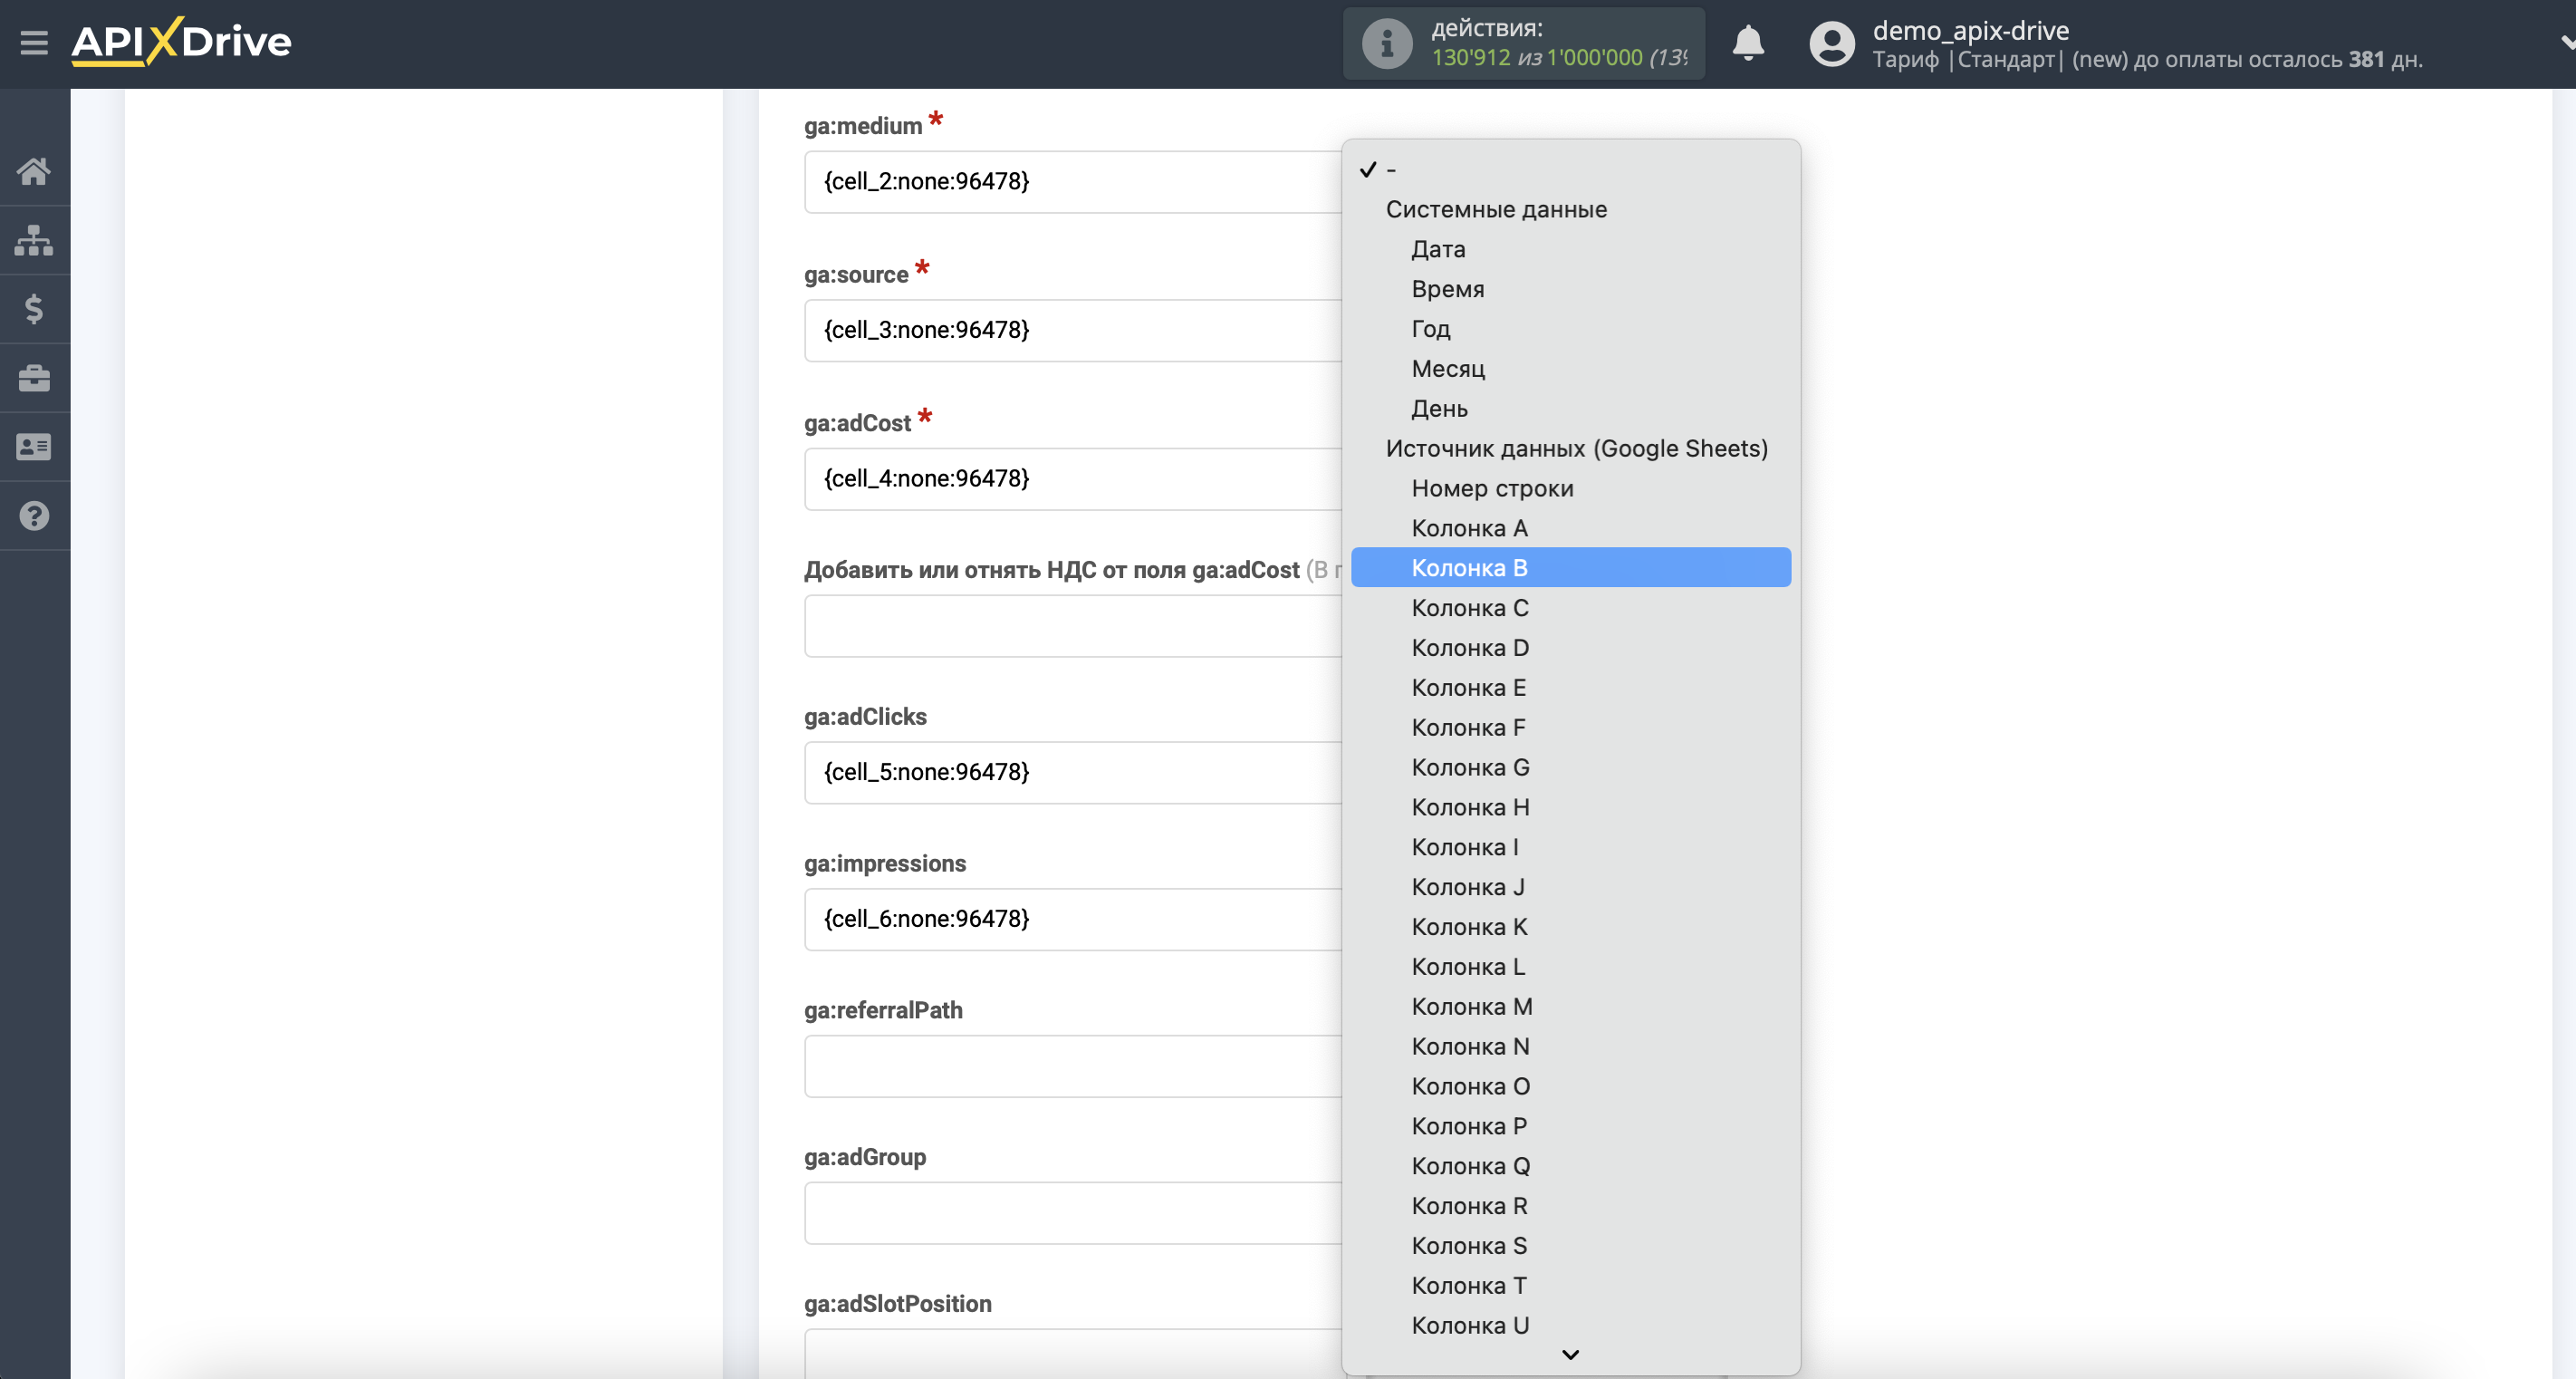This screenshot has height=1379, width=2576.
Task: Choose Колонка D from list
Action: (x=1570, y=648)
